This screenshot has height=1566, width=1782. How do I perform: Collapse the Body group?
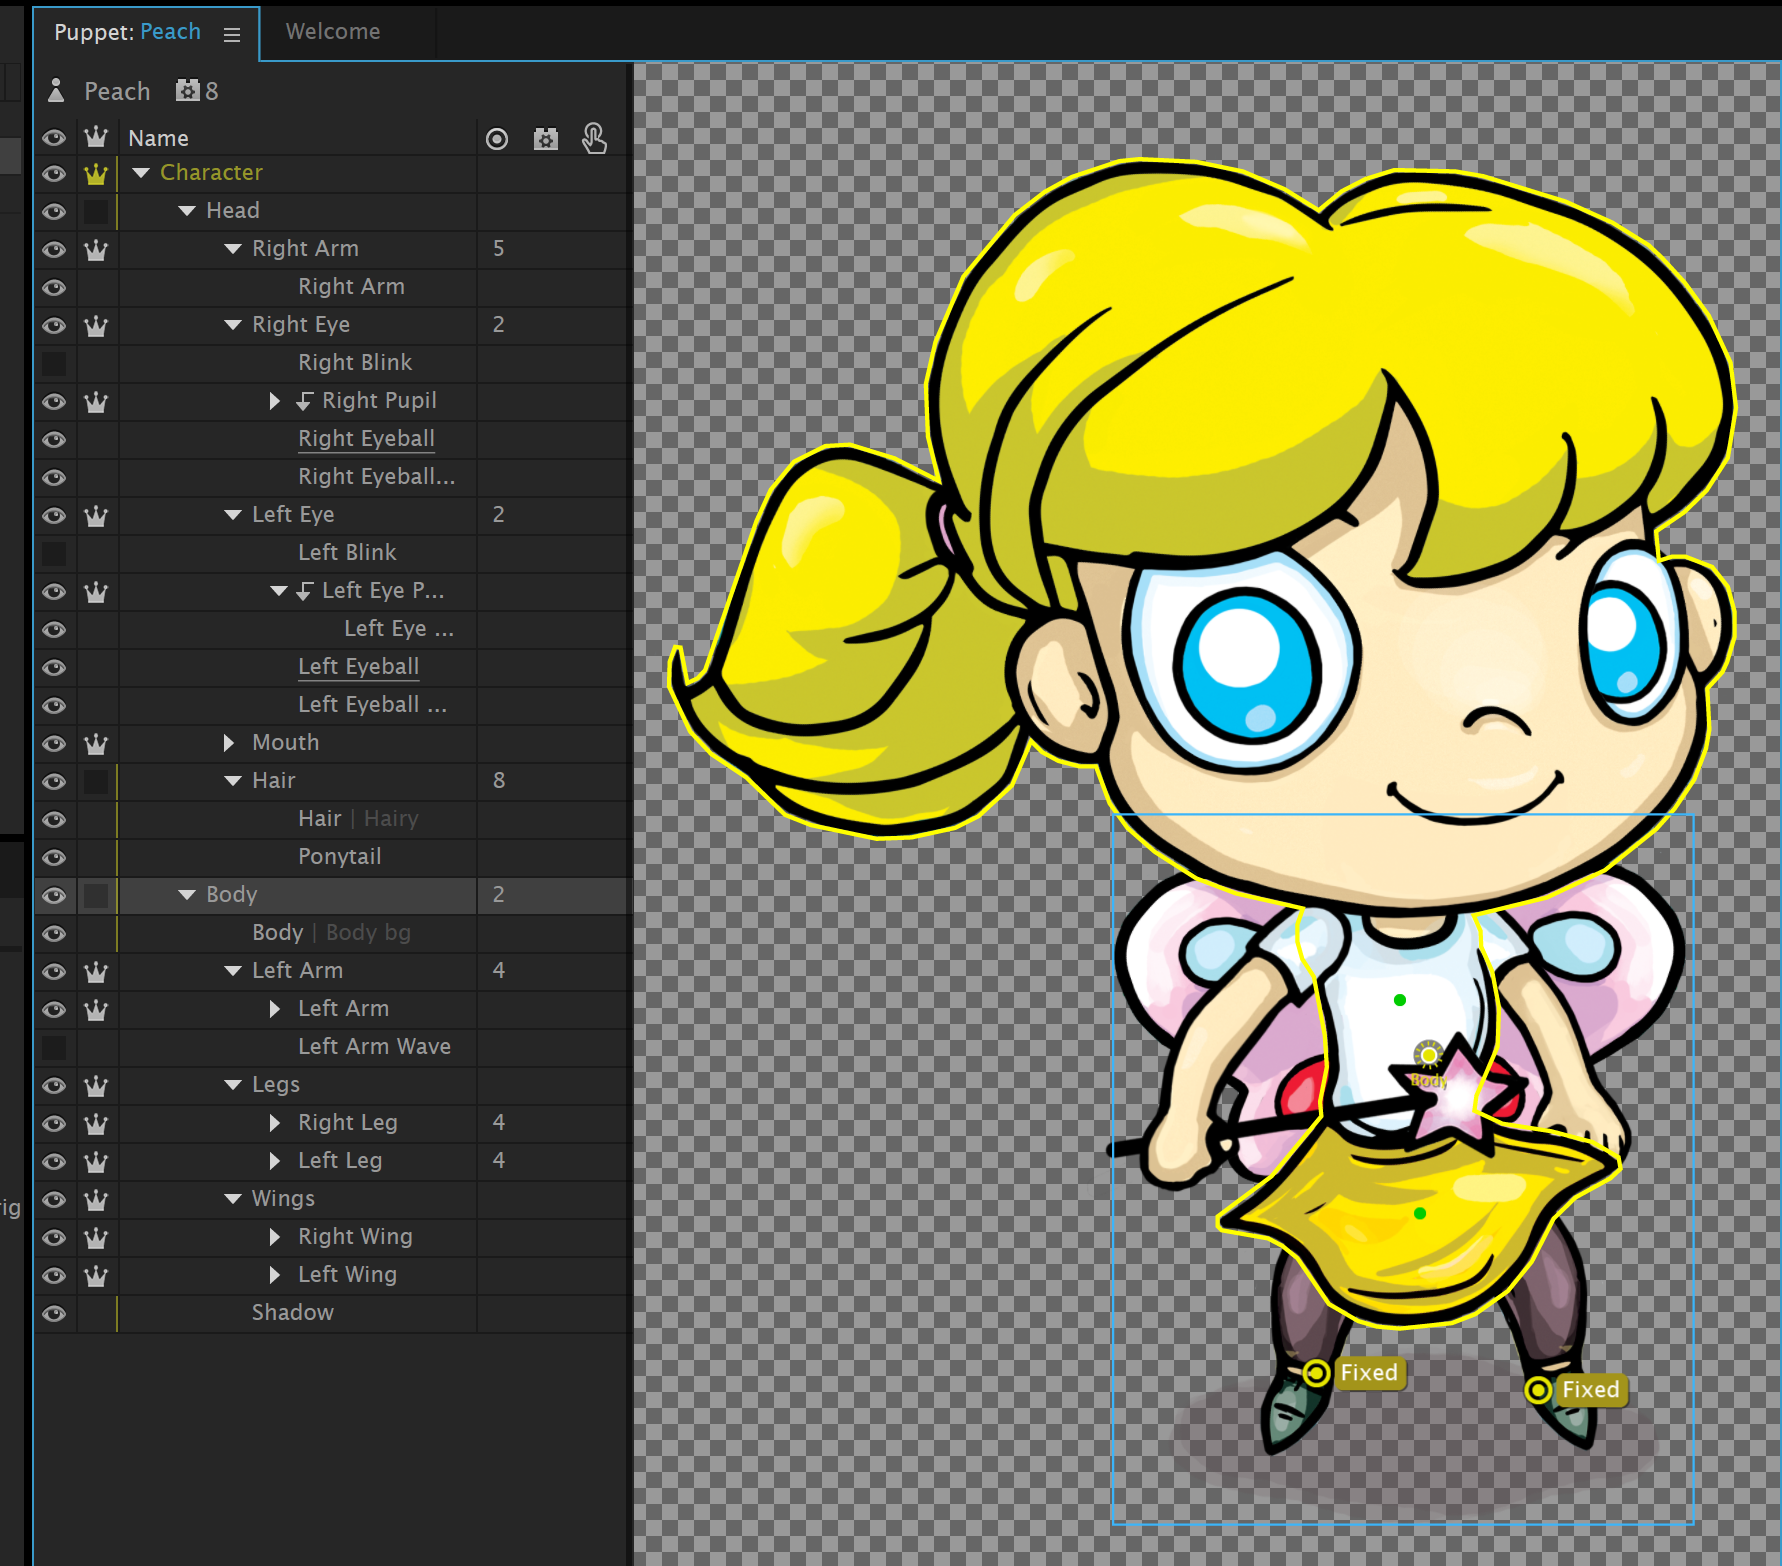[x=187, y=895]
